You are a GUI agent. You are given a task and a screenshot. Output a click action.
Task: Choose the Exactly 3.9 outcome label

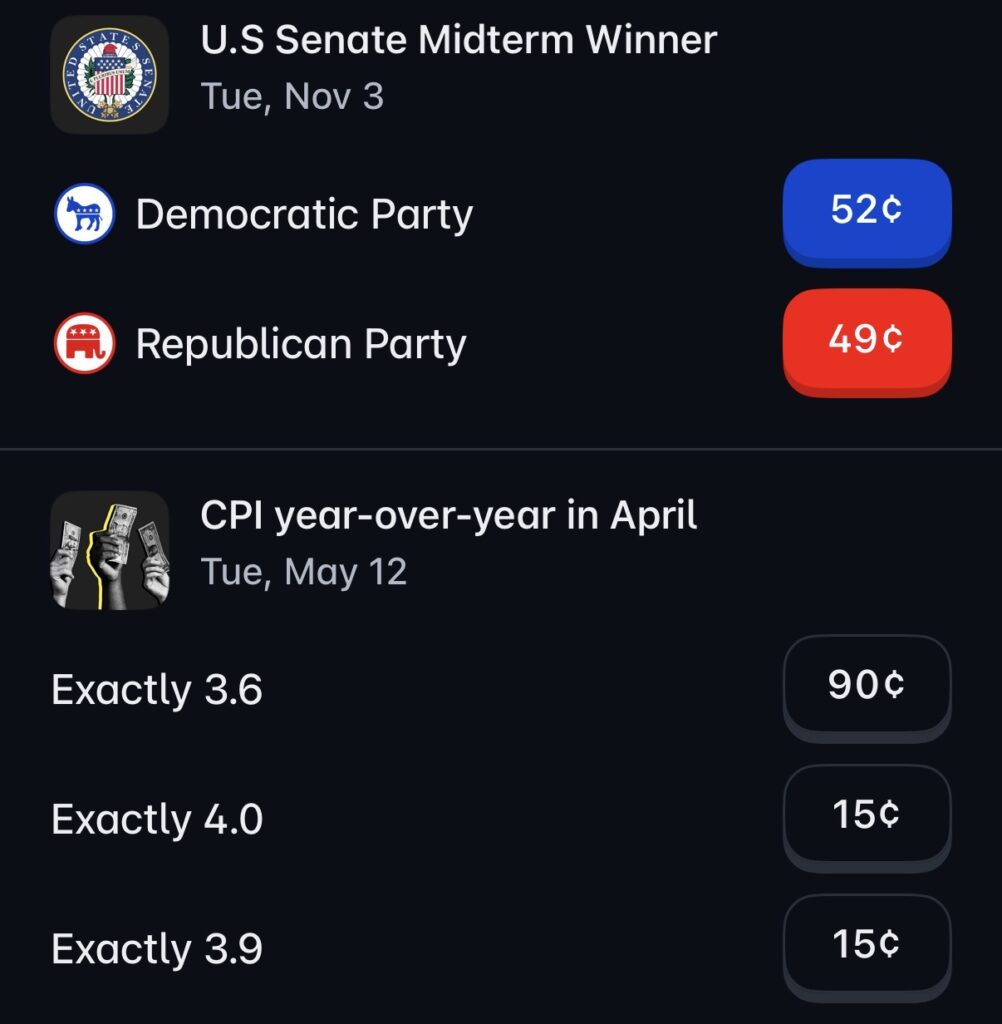tap(157, 950)
